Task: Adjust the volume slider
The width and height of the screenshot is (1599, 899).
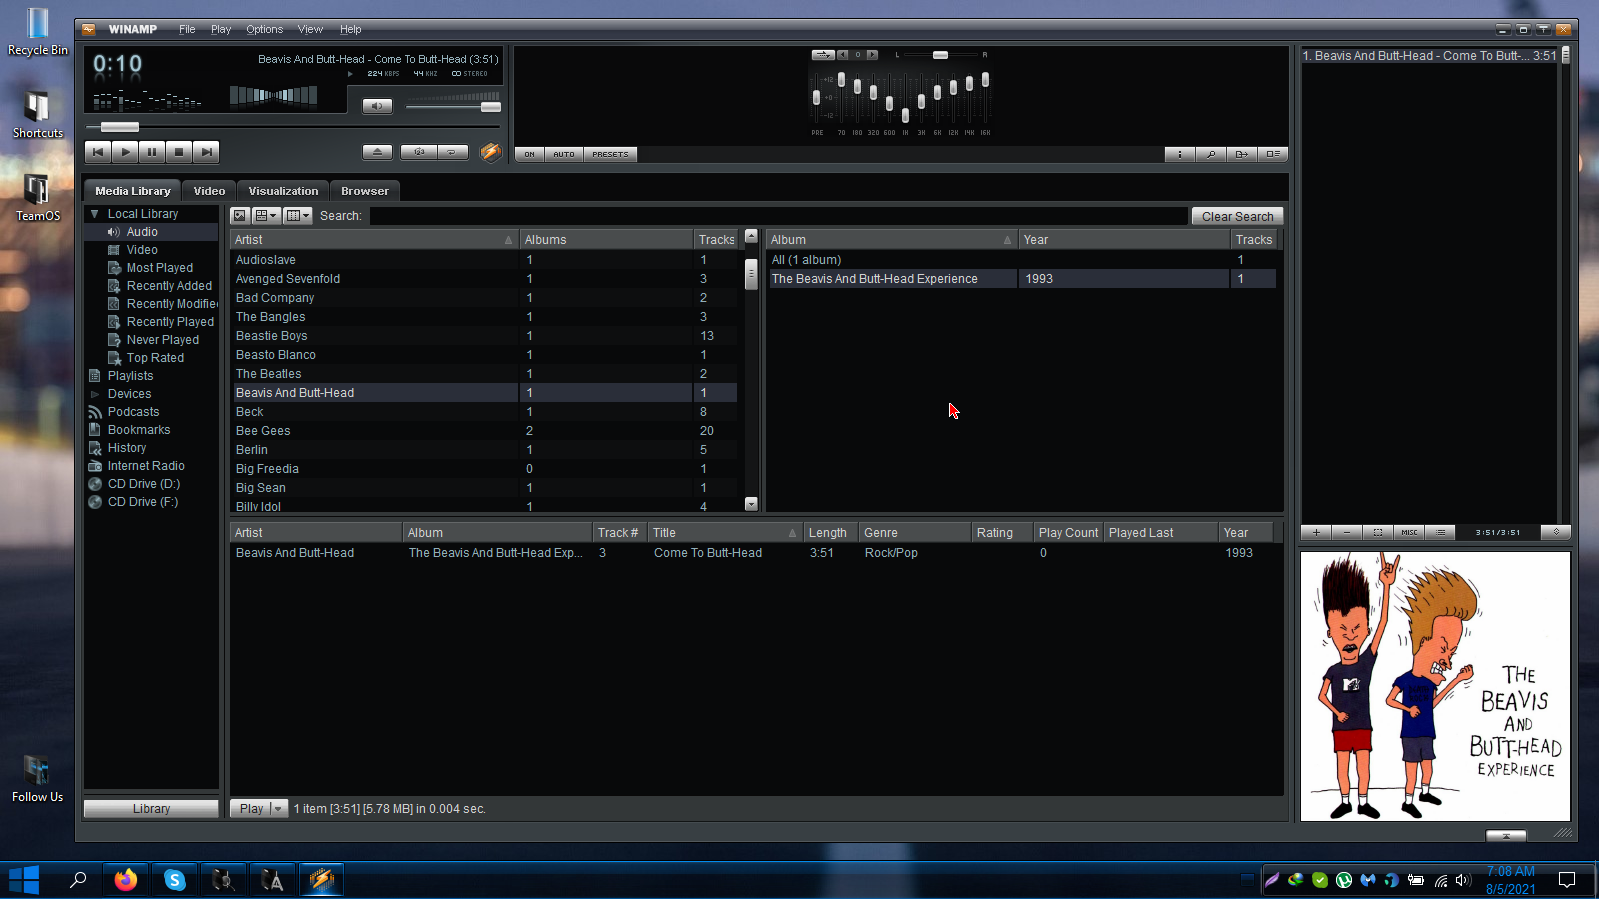Action: 453,106
